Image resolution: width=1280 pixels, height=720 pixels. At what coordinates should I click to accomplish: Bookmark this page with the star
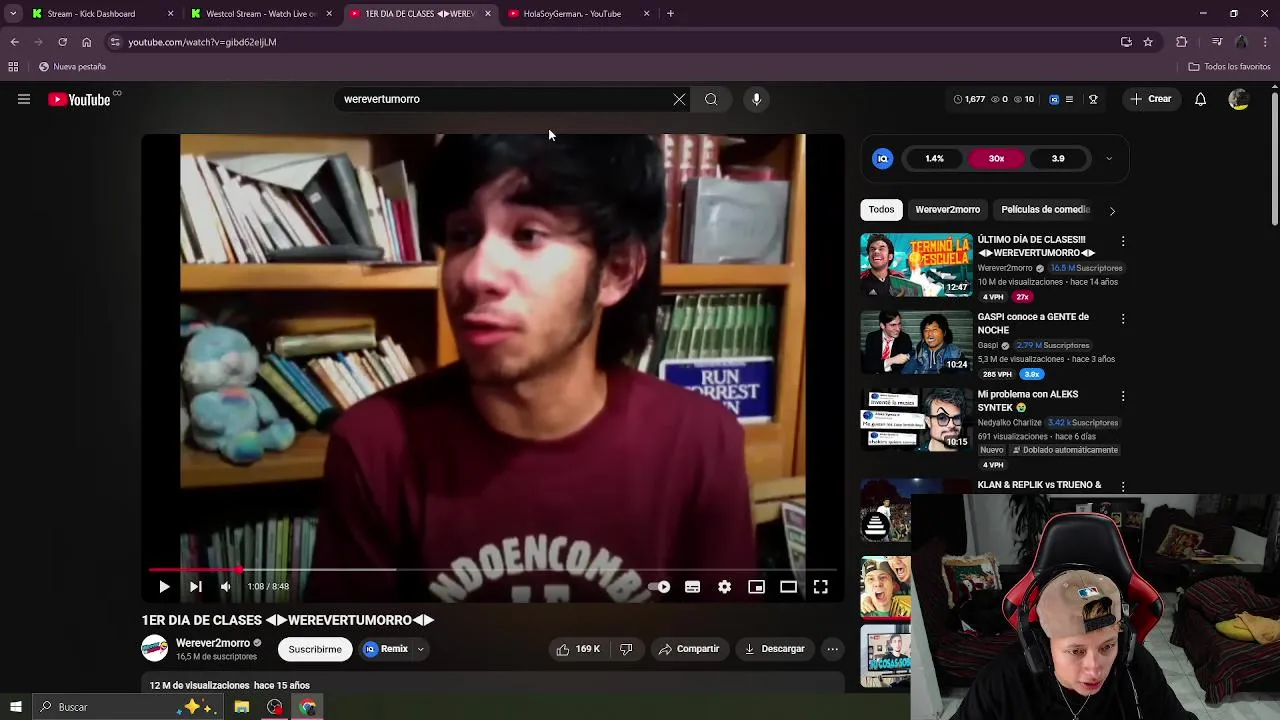tap(1148, 42)
